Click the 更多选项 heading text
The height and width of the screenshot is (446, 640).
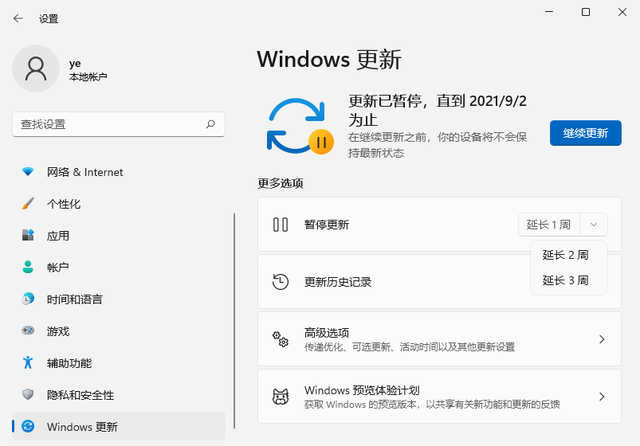(280, 183)
